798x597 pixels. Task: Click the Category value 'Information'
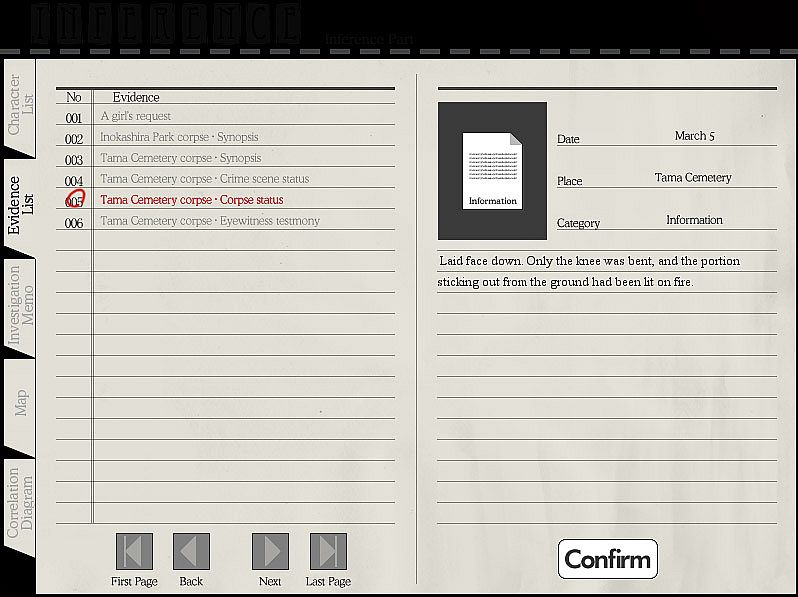point(694,220)
